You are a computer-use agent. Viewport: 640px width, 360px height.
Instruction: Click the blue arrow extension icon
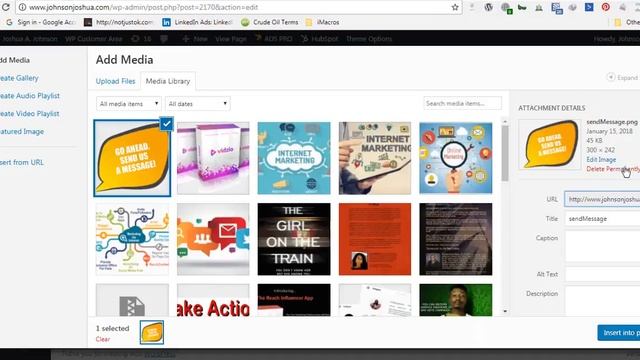click(589, 7)
